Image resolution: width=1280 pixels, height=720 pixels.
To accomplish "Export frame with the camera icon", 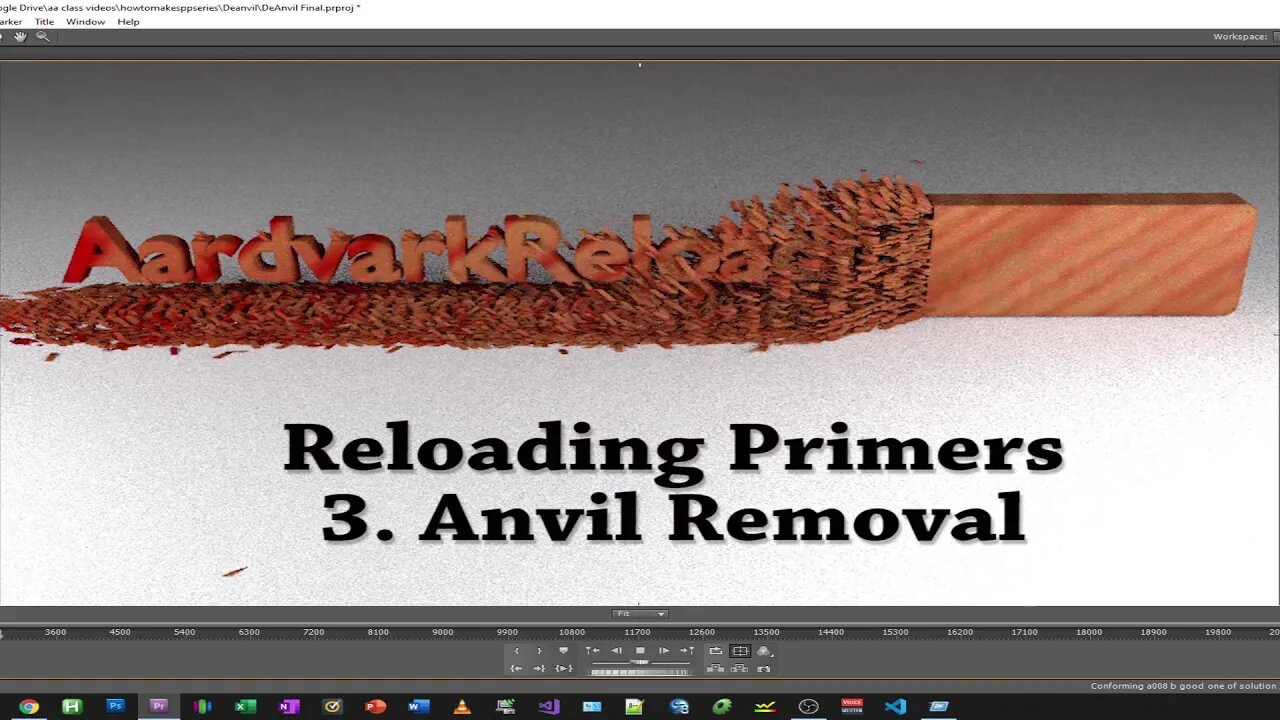I will tap(764, 668).
